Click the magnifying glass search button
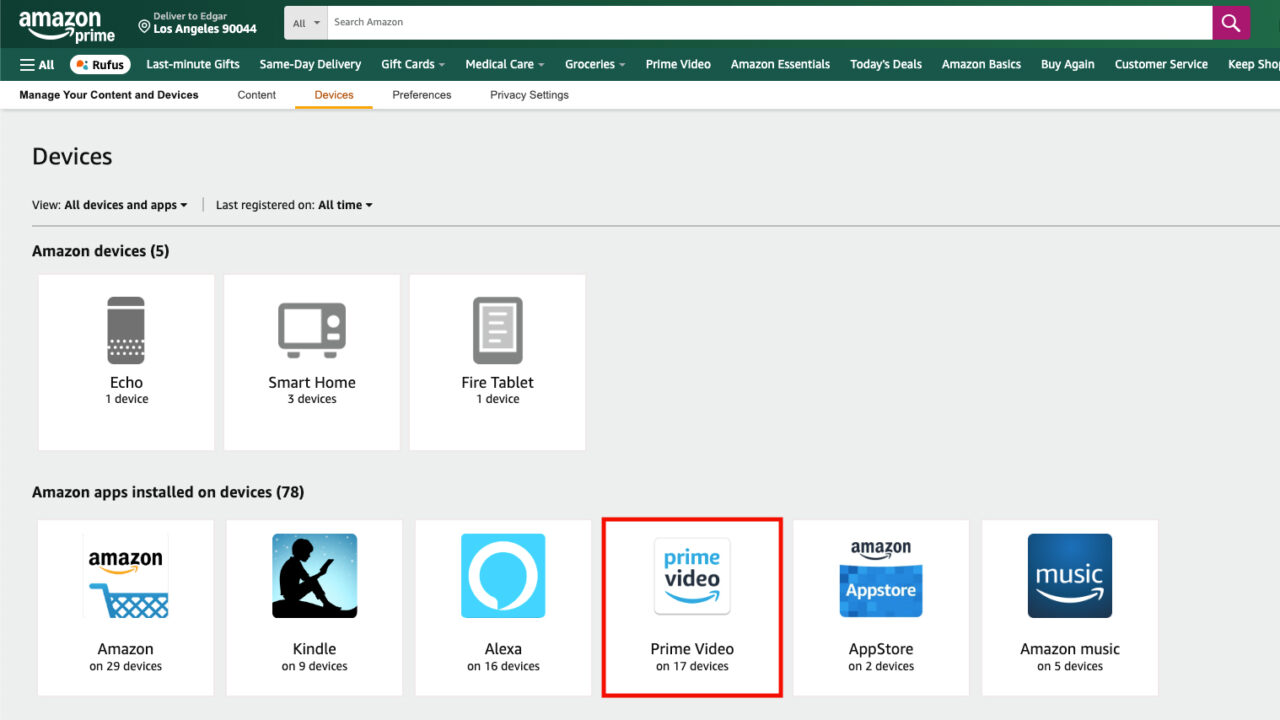Viewport: 1280px width, 720px height. [1231, 22]
